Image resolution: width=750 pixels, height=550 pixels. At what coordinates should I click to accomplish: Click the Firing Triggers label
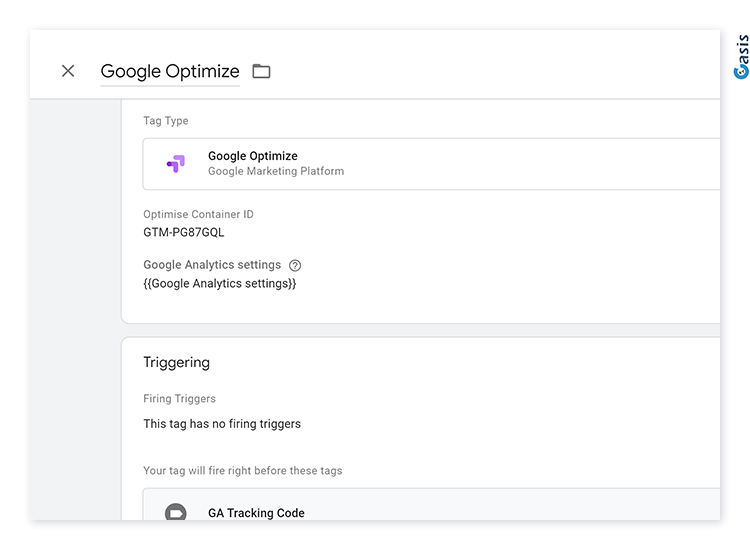pyautogui.click(x=179, y=398)
